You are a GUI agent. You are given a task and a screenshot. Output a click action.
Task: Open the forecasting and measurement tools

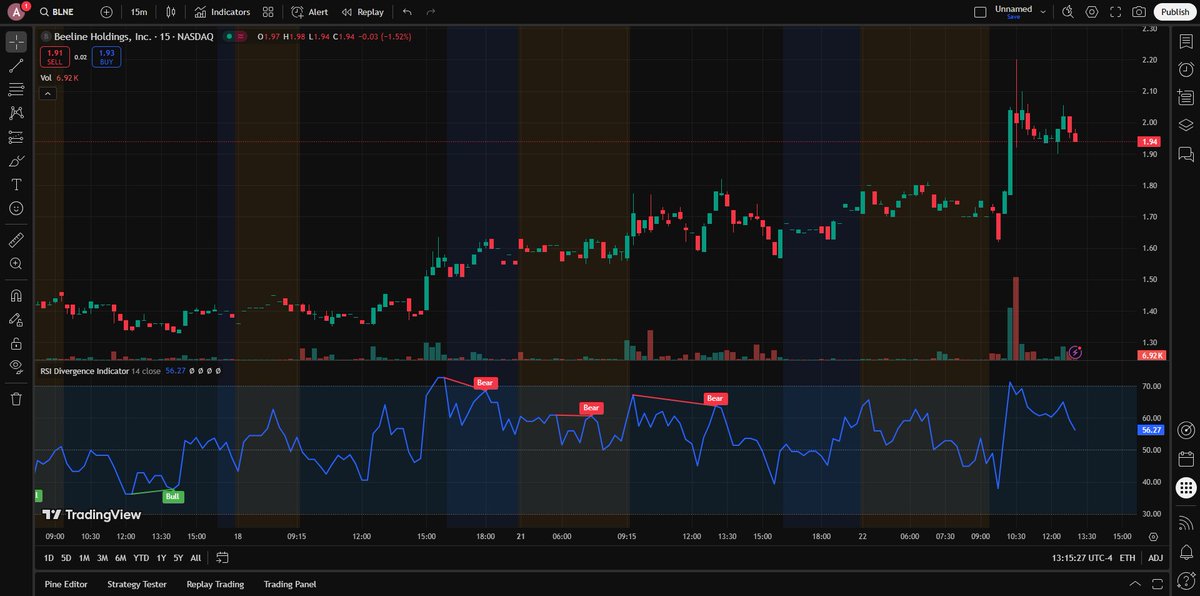[x=16, y=137]
